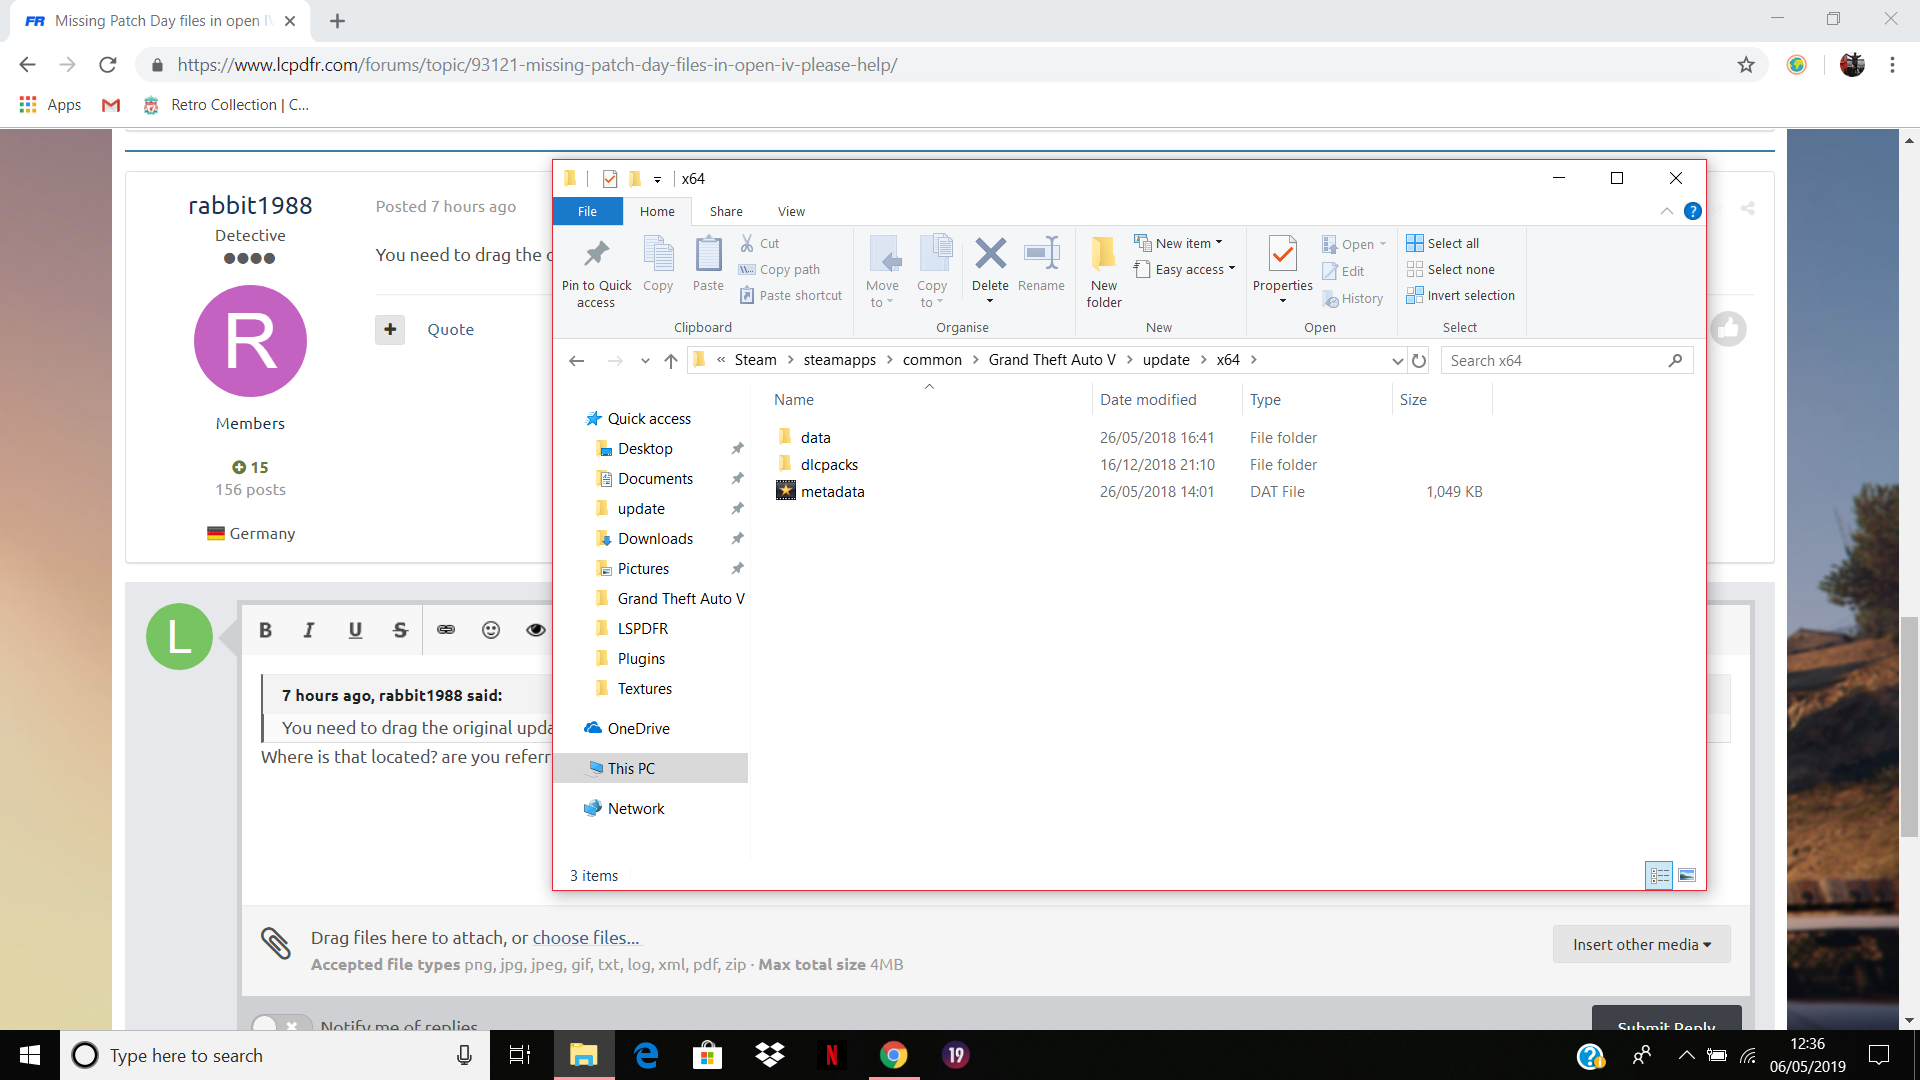Open the blue Help question mark icon

(x=1692, y=211)
